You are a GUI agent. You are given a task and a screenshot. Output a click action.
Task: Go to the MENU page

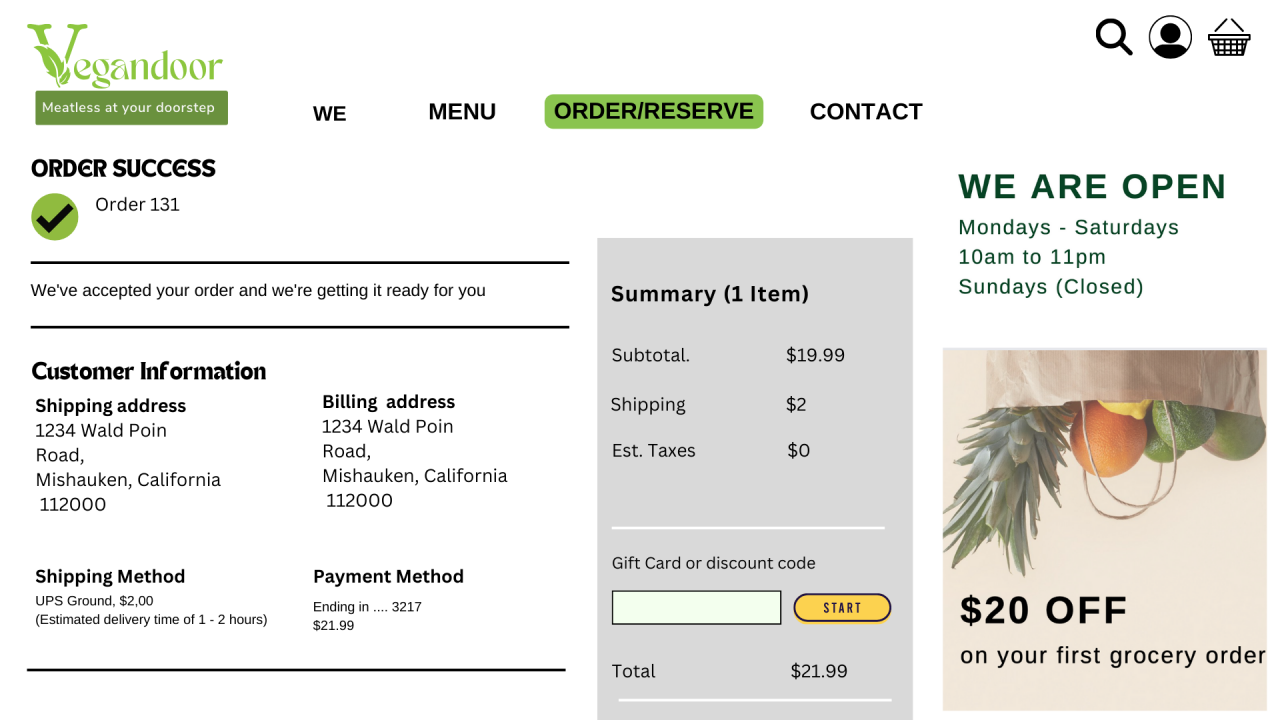pos(462,112)
